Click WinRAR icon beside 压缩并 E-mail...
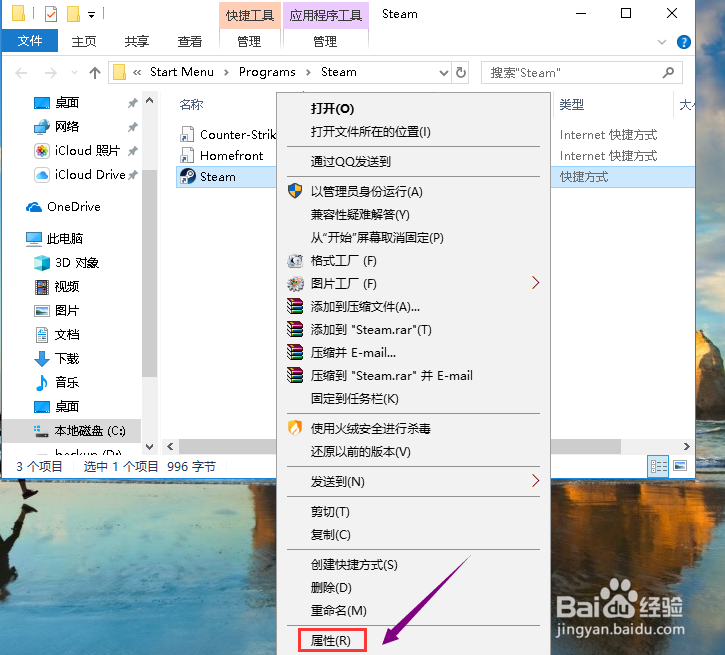This screenshot has width=725, height=655. [295, 352]
